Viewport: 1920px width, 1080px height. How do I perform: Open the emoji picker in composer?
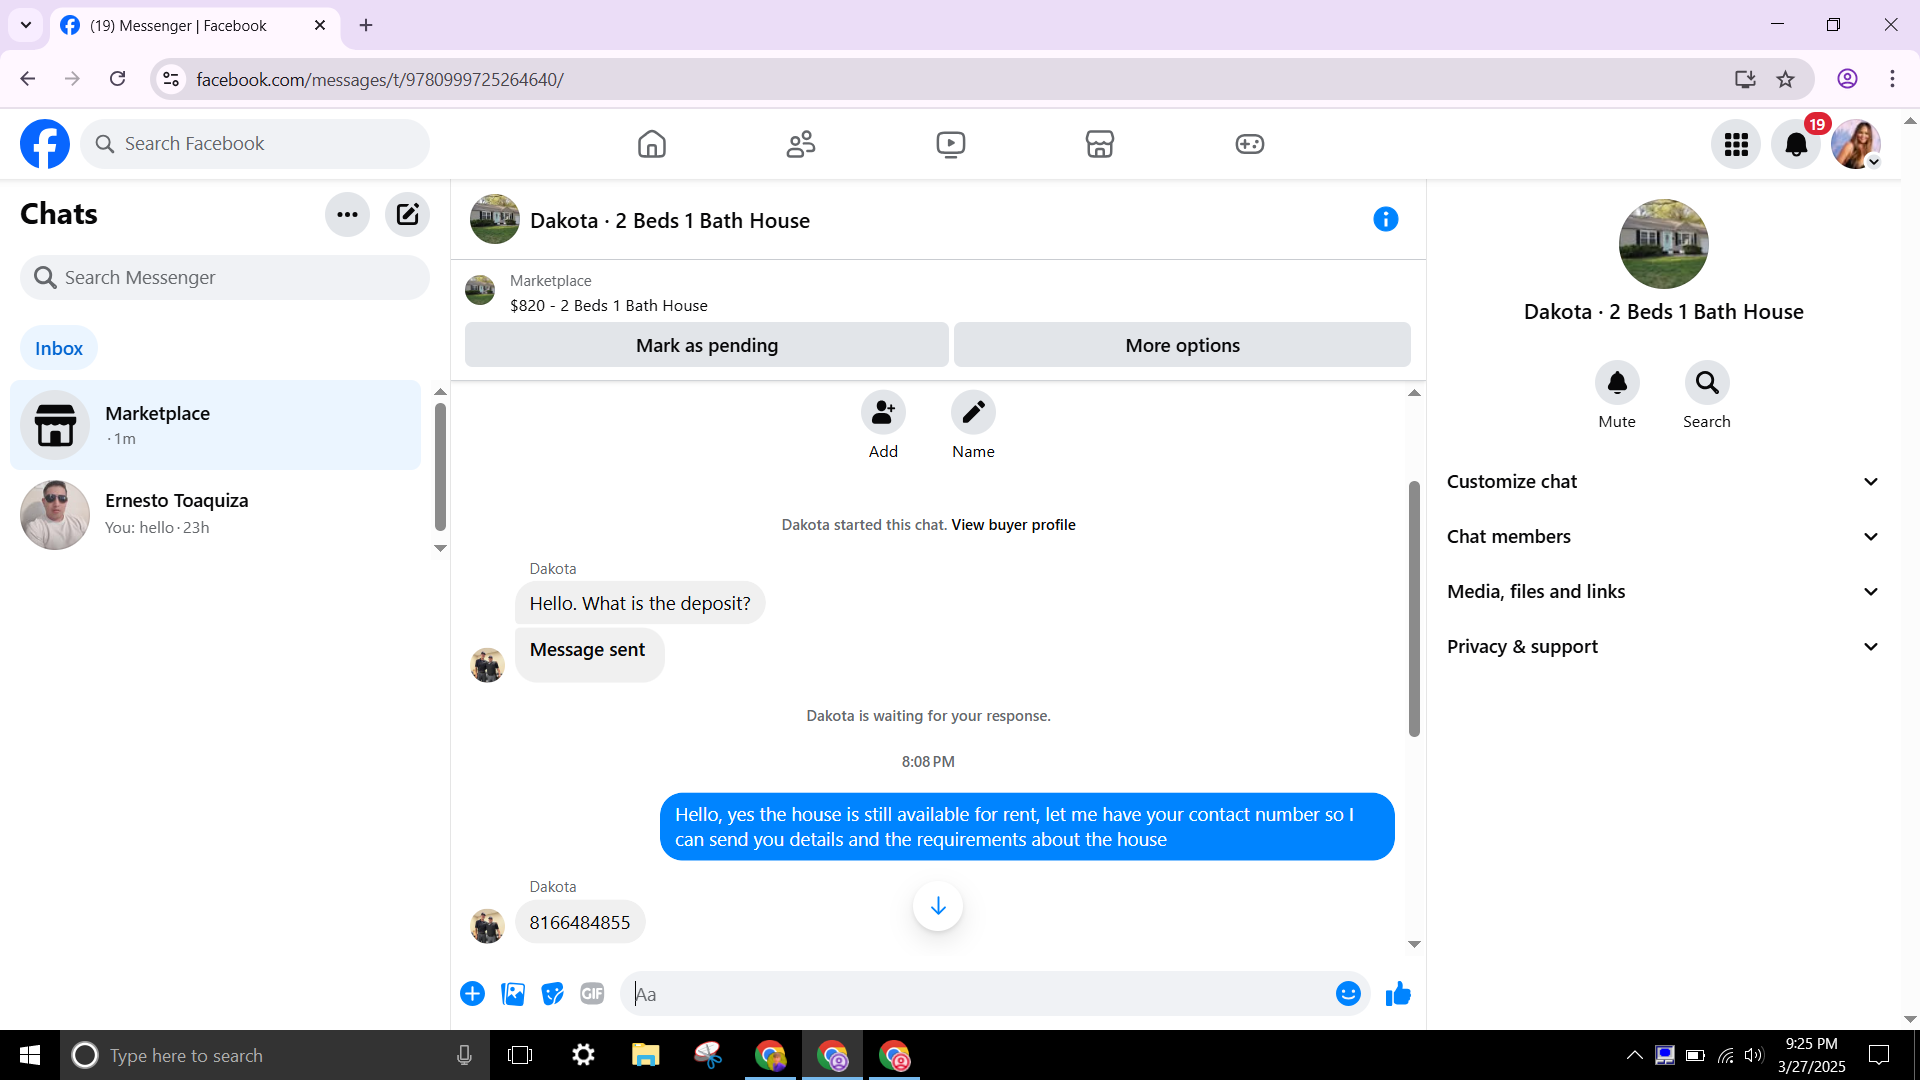coord(1348,994)
